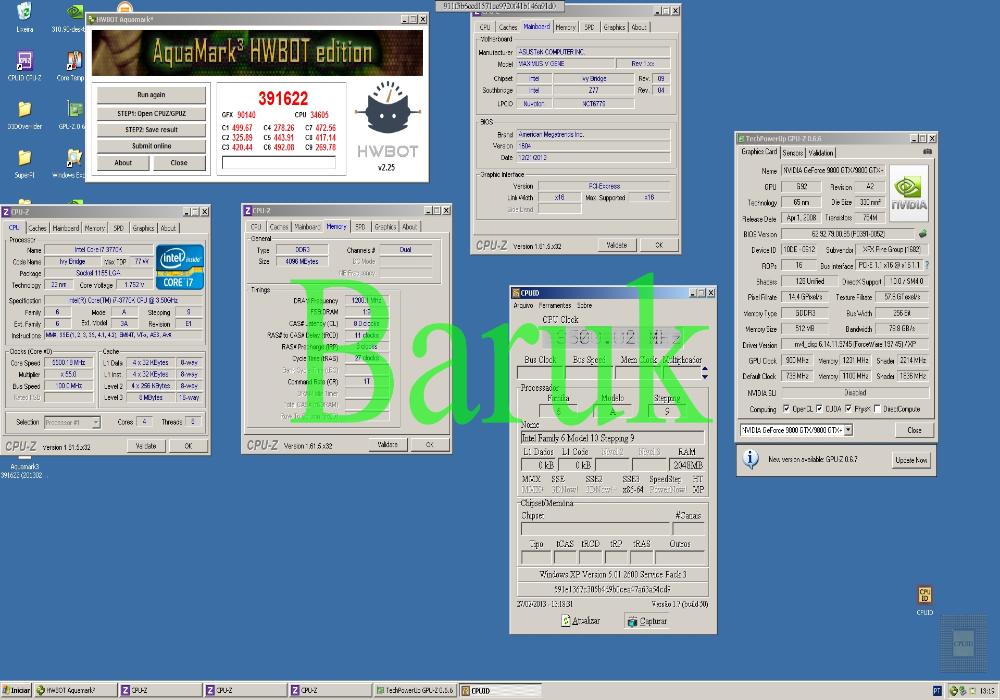The image size is (1000, 700).
Task: Click Validate in CPU-Z mainboard window
Action: click(616, 245)
